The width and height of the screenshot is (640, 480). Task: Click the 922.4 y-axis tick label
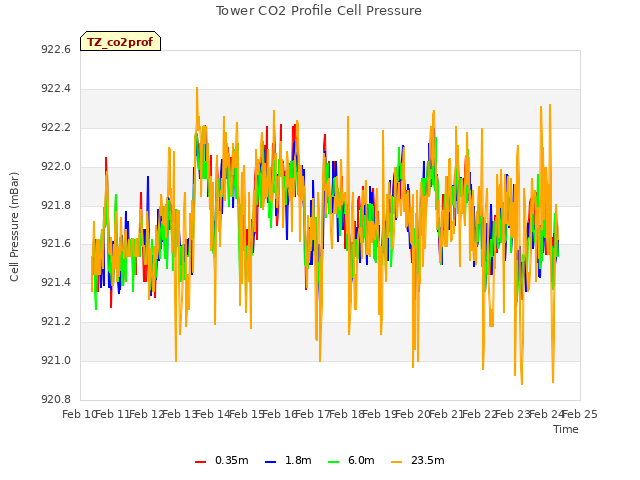(56, 89)
